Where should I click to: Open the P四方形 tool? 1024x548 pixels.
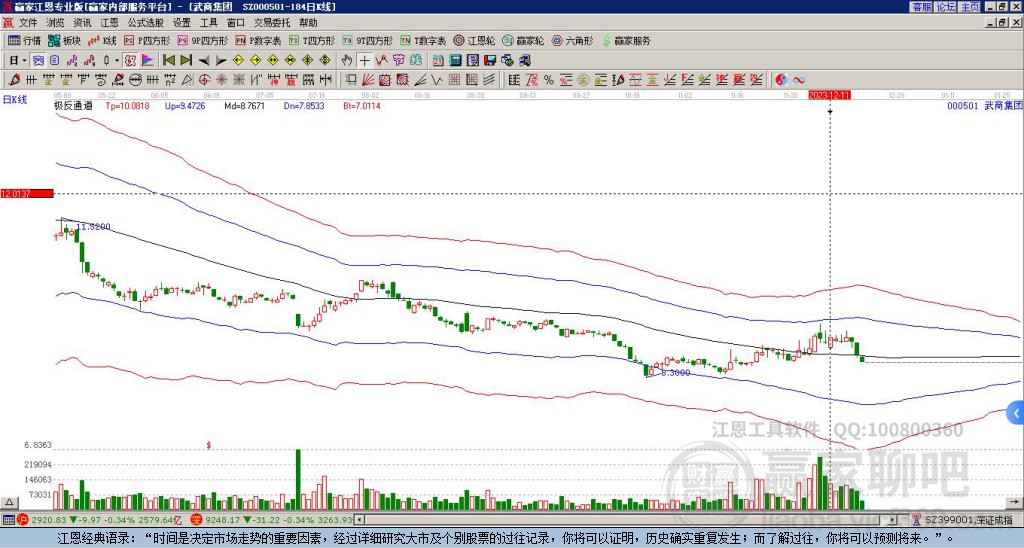pyautogui.click(x=147, y=40)
